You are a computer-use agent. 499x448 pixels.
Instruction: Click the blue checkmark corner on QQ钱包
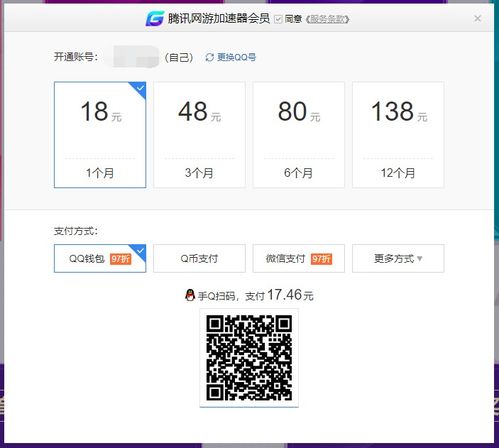(x=139, y=251)
